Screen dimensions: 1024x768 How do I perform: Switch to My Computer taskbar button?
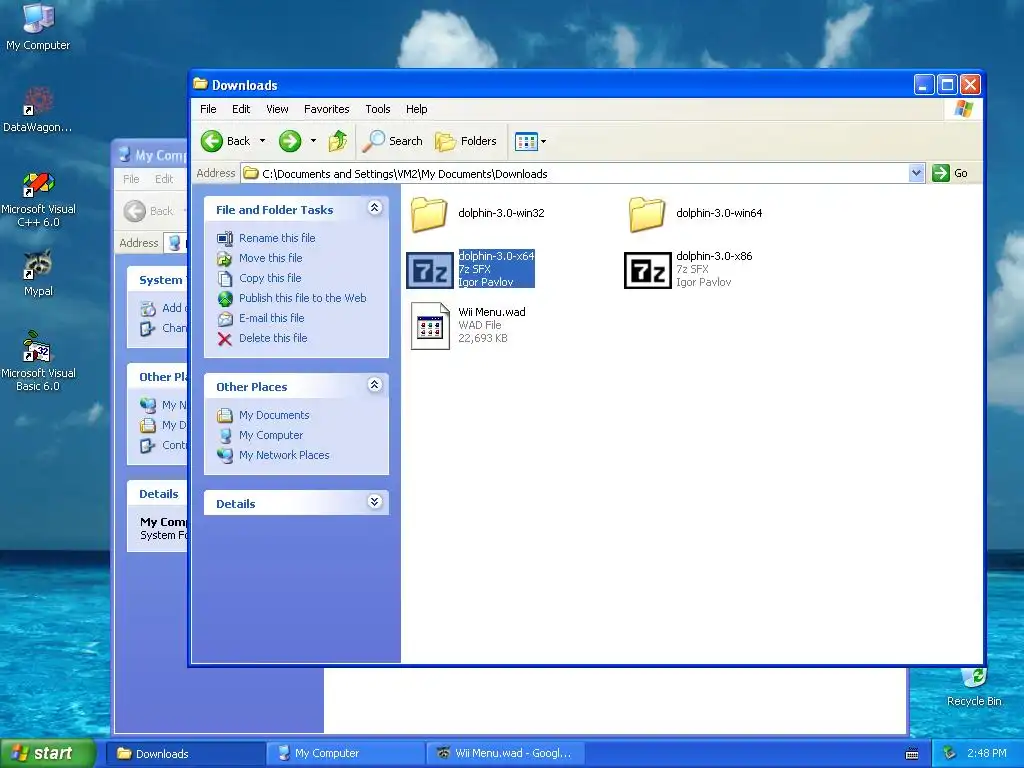[345, 754]
